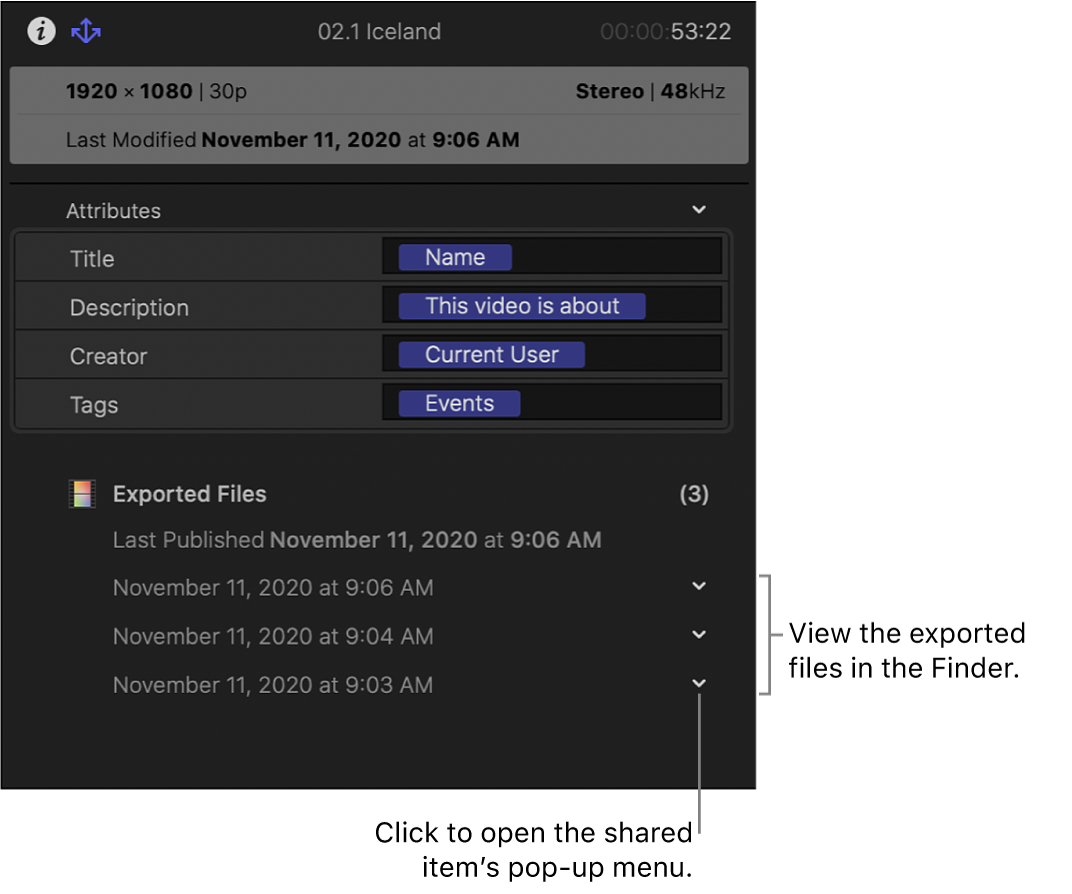
Task: Click the This video is about token
Action: (522, 306)
